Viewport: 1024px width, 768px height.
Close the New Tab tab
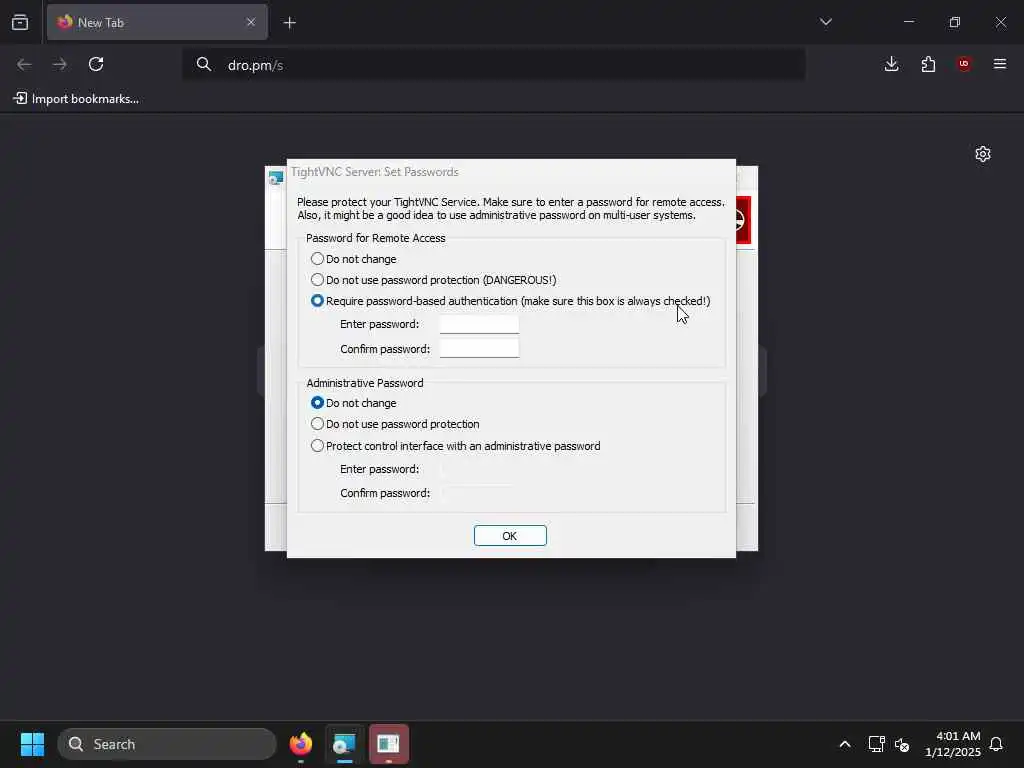251,22
